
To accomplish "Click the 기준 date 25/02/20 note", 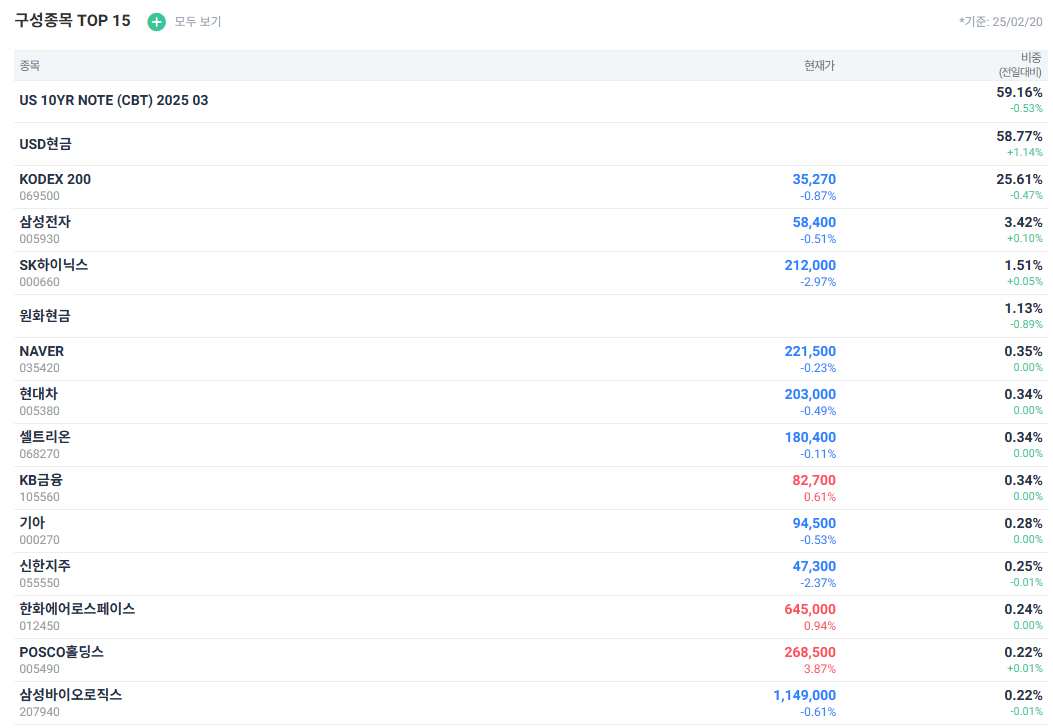I will click(1001, 21).
